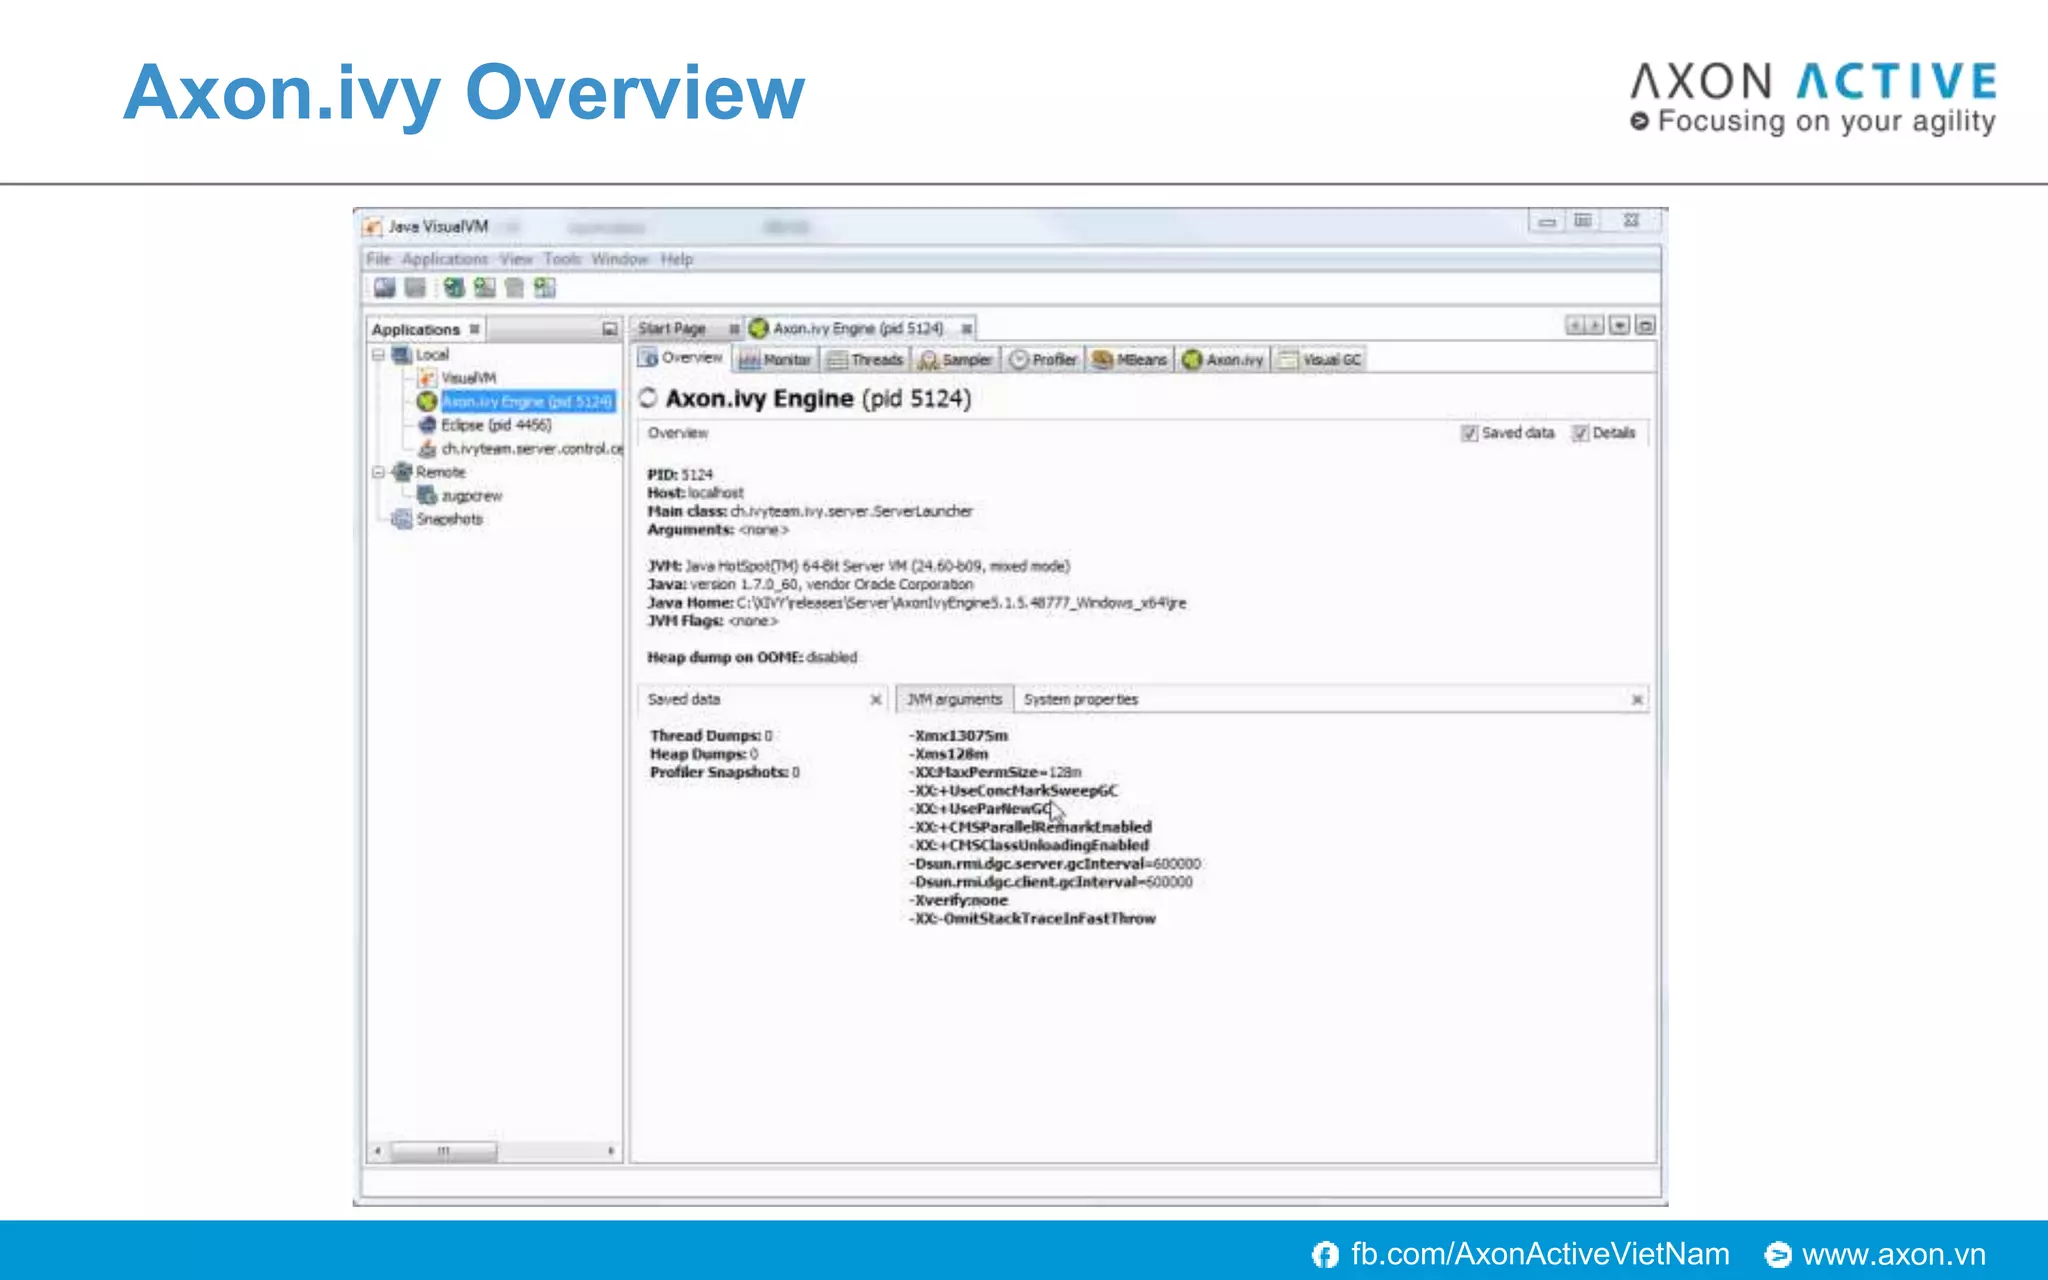
Task: Select the VisualVM node under Local
Action: (x=467, y=378)
